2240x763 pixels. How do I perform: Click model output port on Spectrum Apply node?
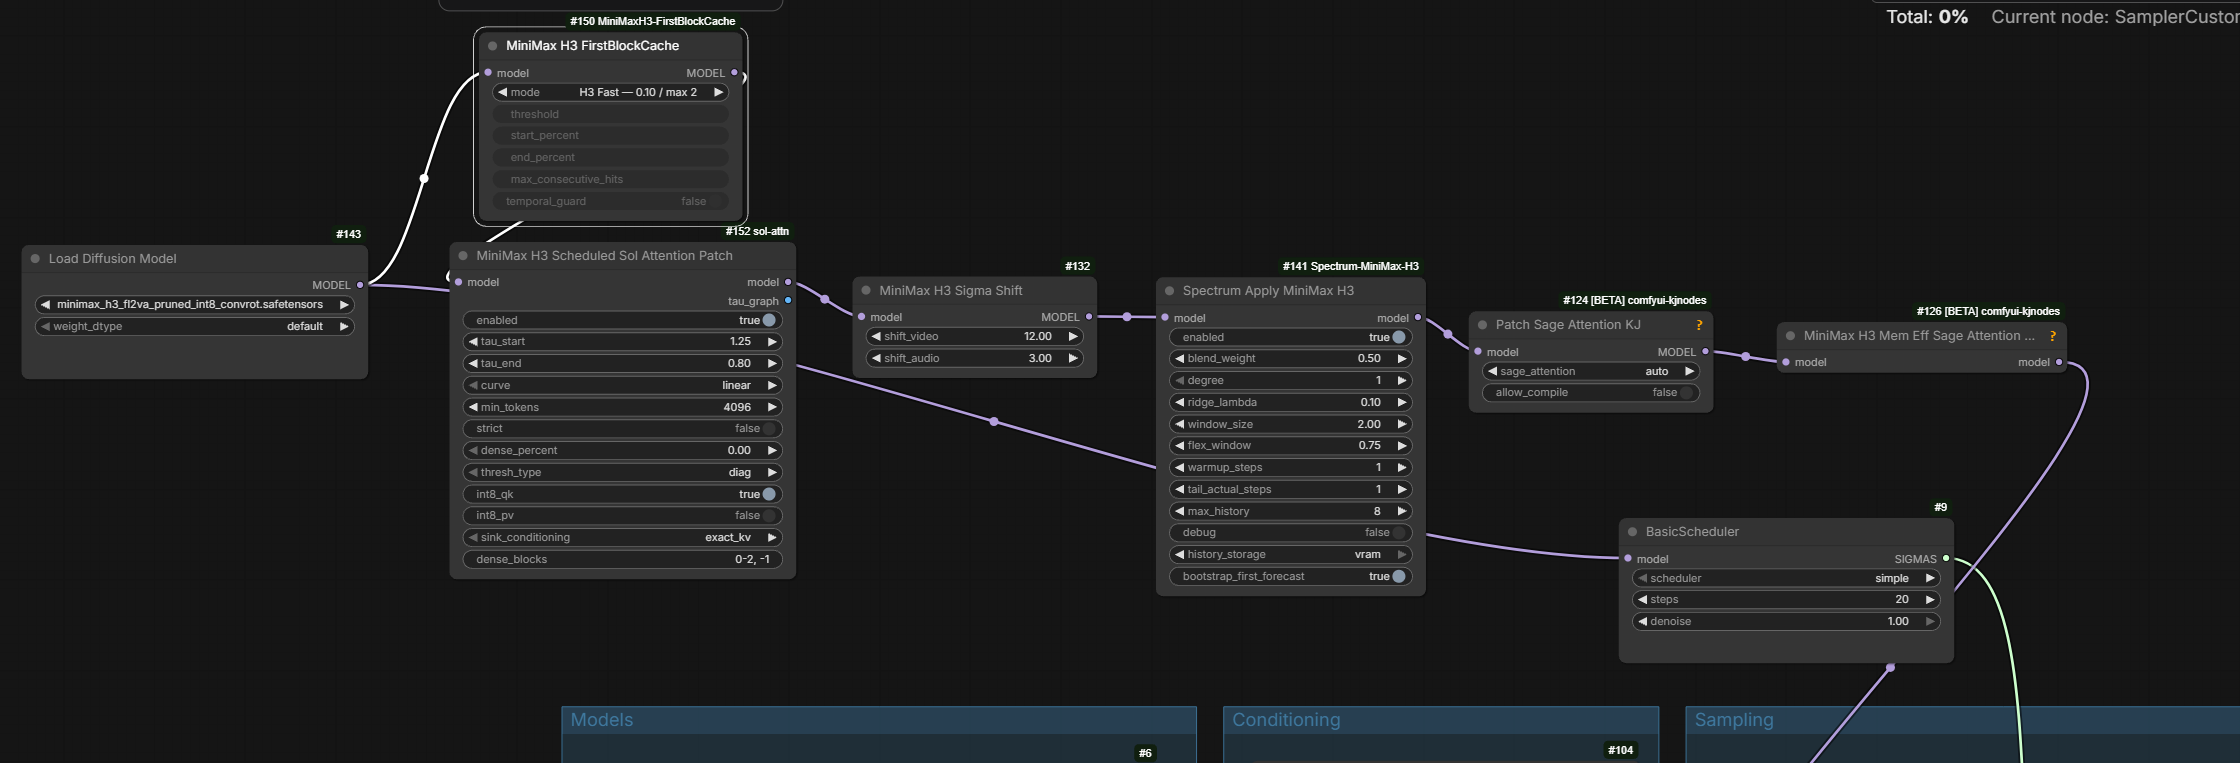pyautogui.click(x=1417, y=318)
